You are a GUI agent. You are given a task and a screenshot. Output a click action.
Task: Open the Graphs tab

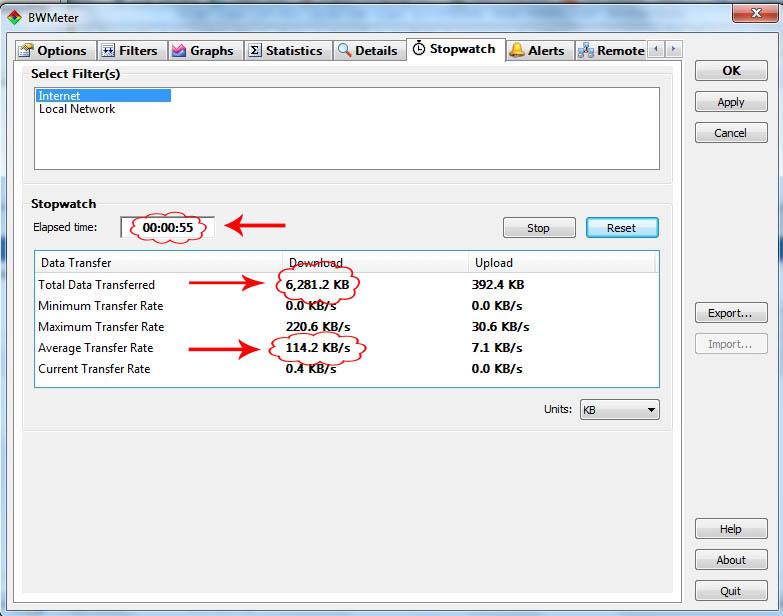tap(205, 50)
